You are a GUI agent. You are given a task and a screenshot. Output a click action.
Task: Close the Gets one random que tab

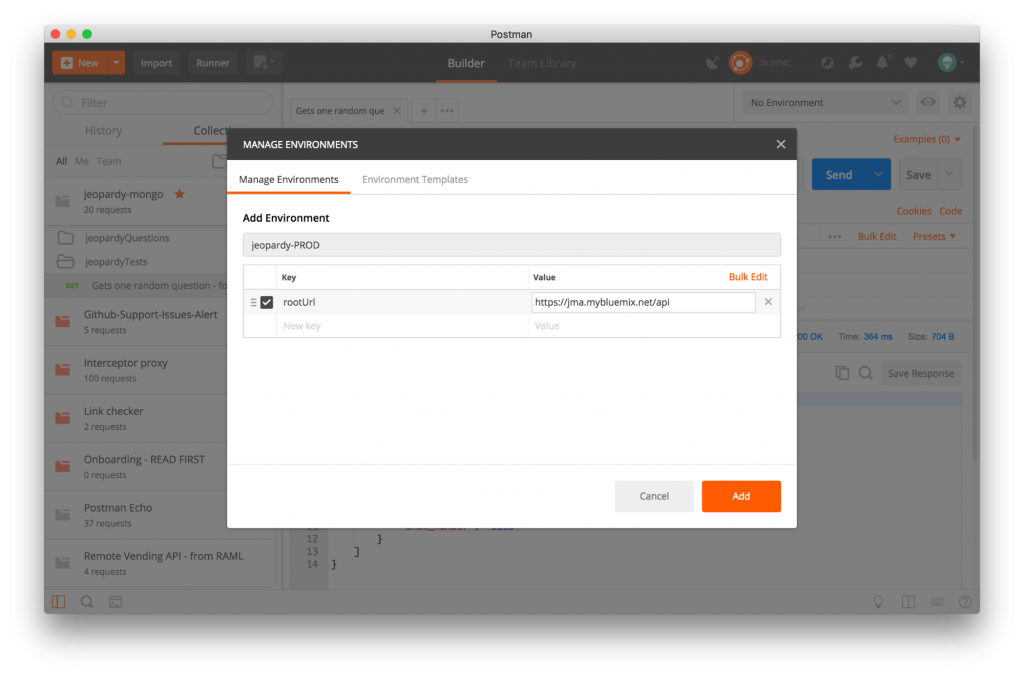point(396,110)
